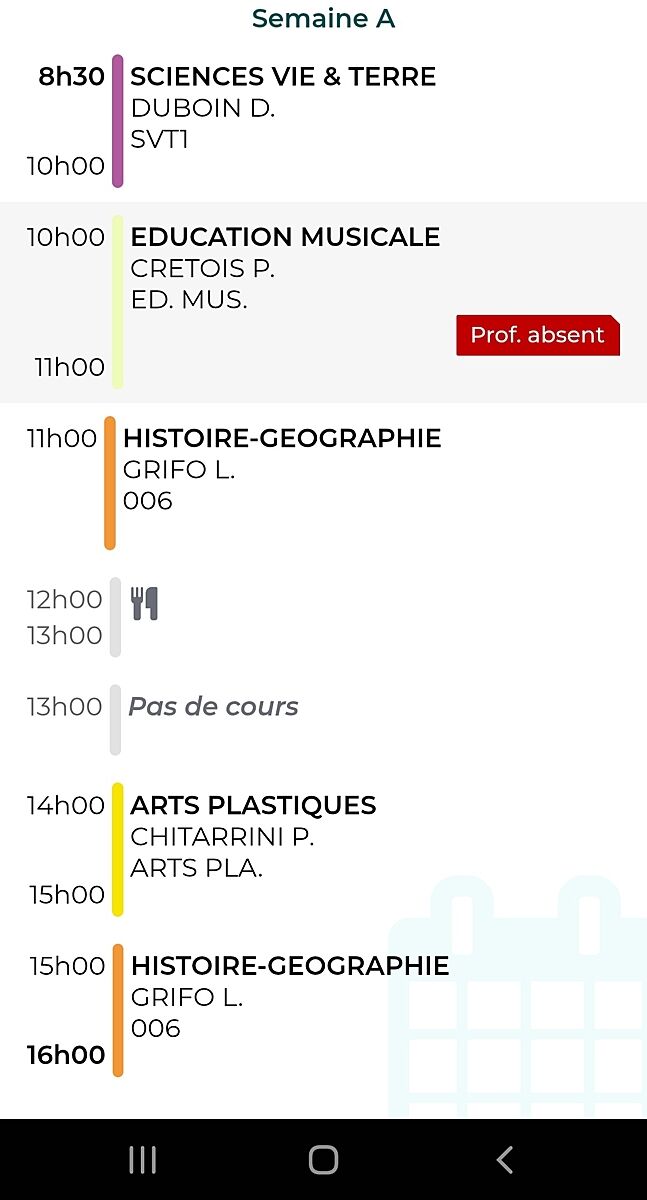Screen dimensions: 647x1200
Task: Open the 15h00 Histoire-Geographie lesson
Action: point(289,966)
